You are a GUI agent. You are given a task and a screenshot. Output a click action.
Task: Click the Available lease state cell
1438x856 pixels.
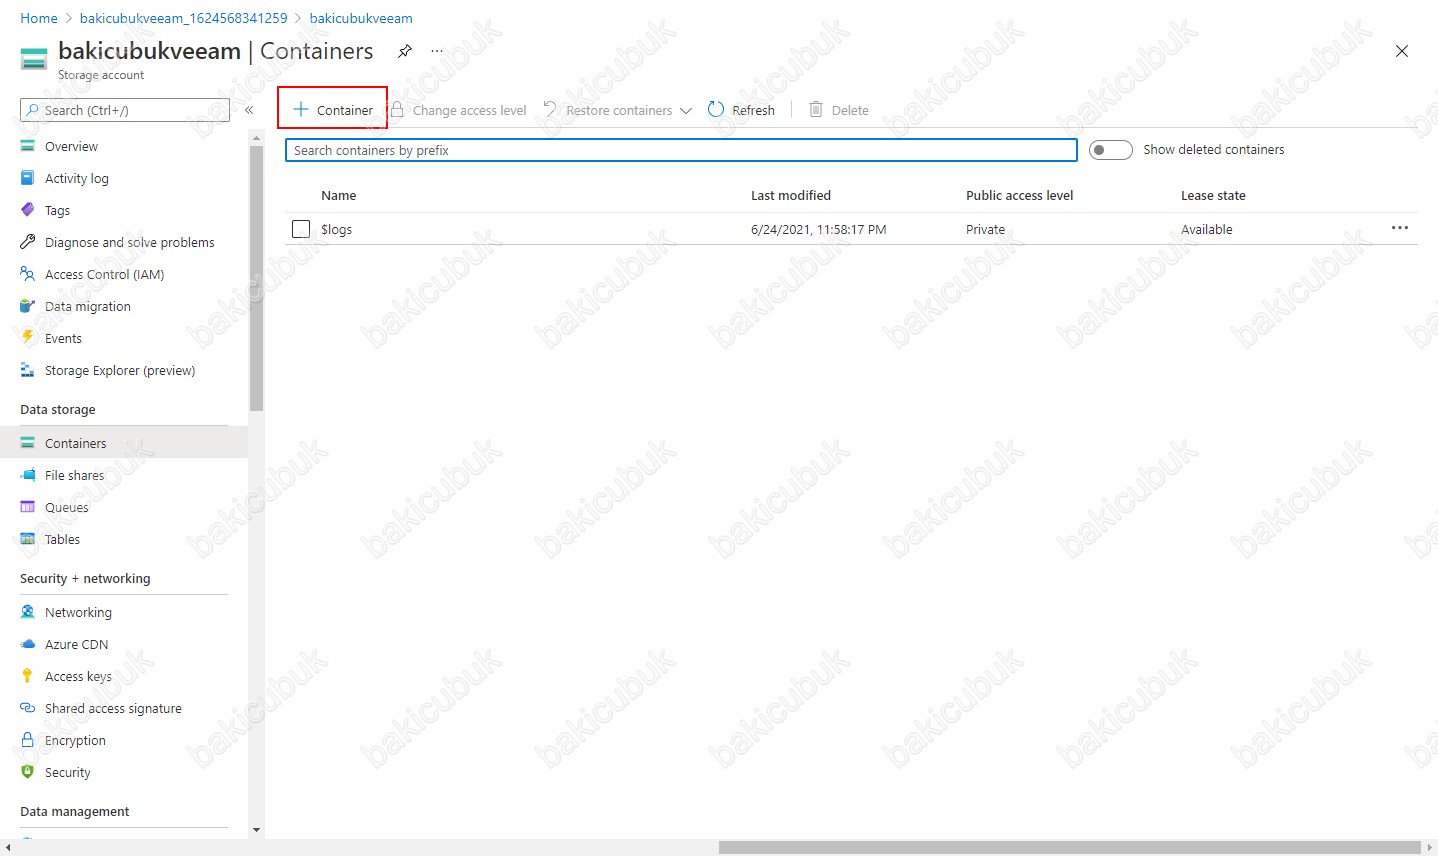[1207, 229]
